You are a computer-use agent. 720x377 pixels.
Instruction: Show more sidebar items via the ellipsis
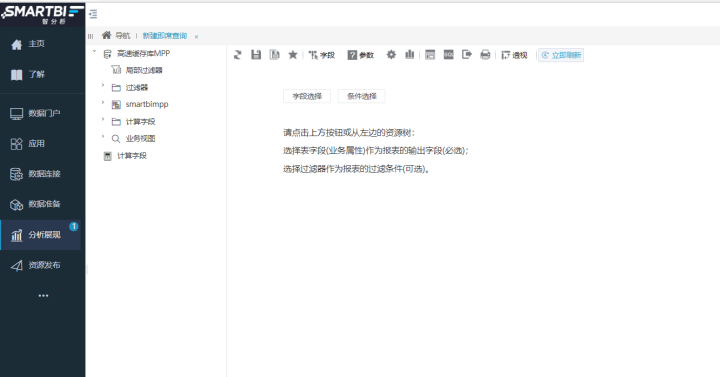43,296
